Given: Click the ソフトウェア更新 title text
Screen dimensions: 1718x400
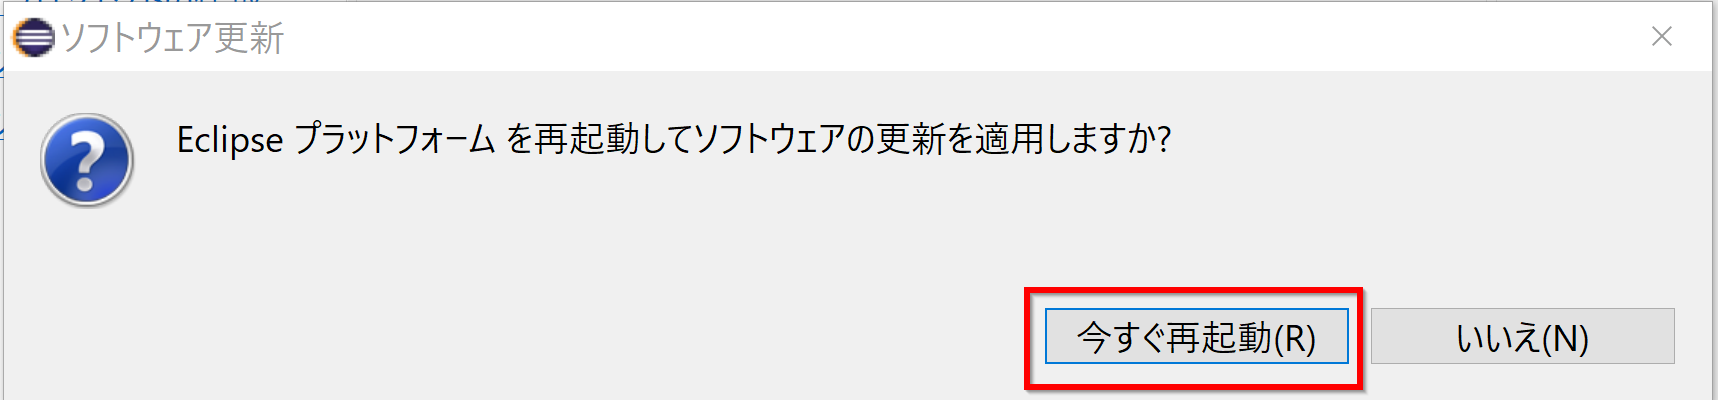Looking at the screenshot, I should [173, 38].
